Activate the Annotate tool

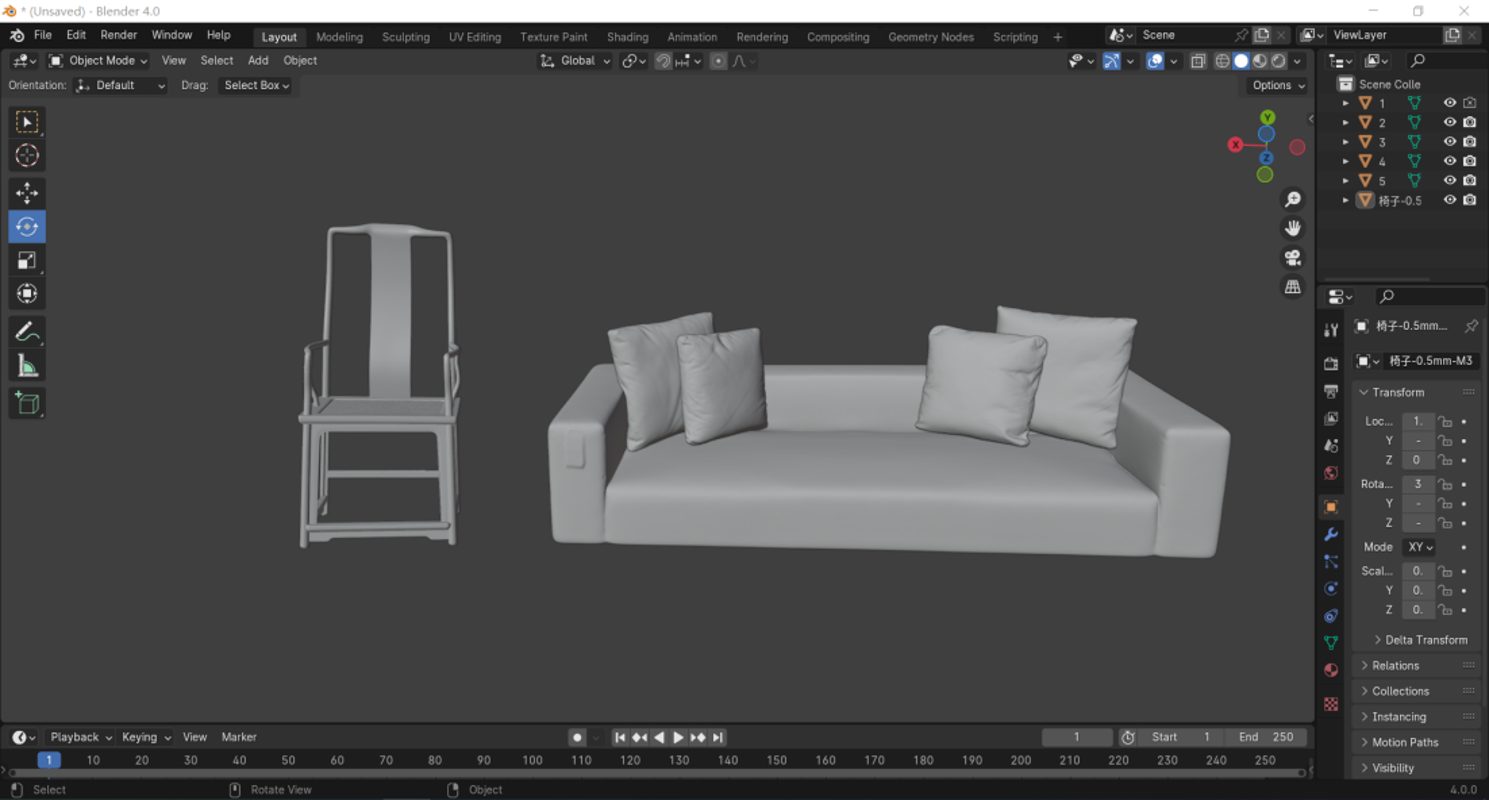(27, 332)
